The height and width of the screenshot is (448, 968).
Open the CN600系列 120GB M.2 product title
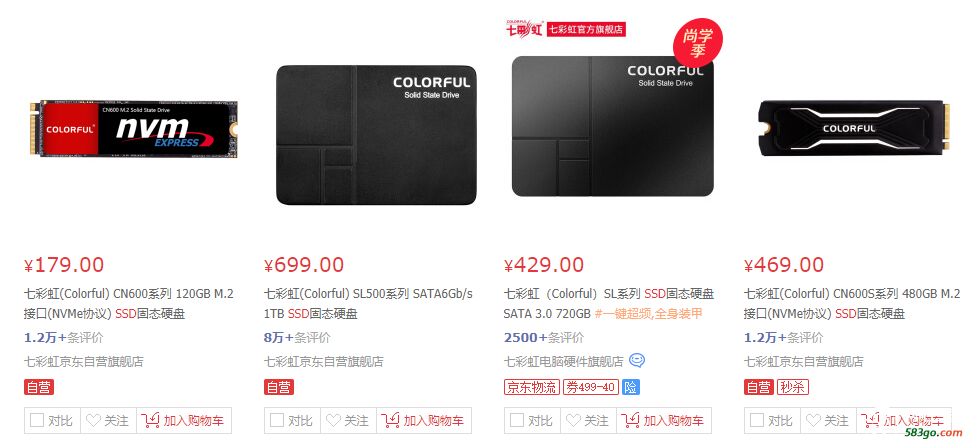pos(129,304)
